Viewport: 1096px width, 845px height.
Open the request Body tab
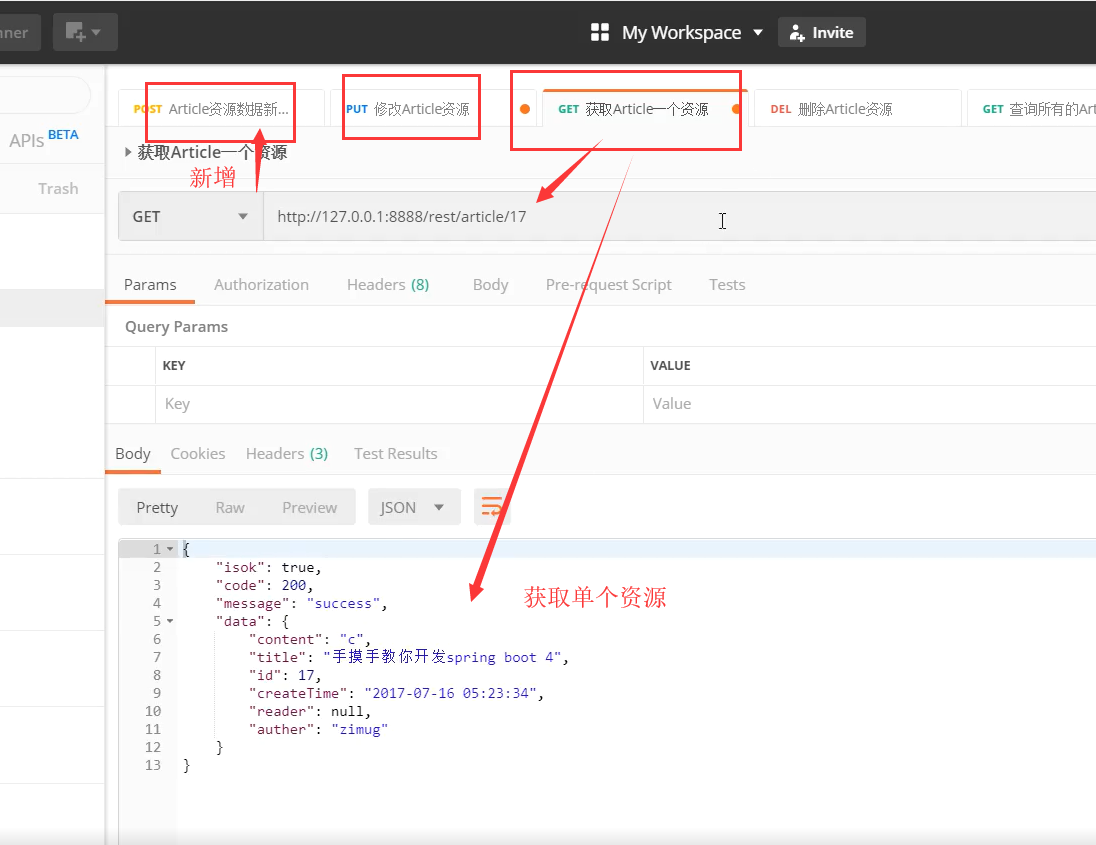pyautogui.click(x=491, y=284)
